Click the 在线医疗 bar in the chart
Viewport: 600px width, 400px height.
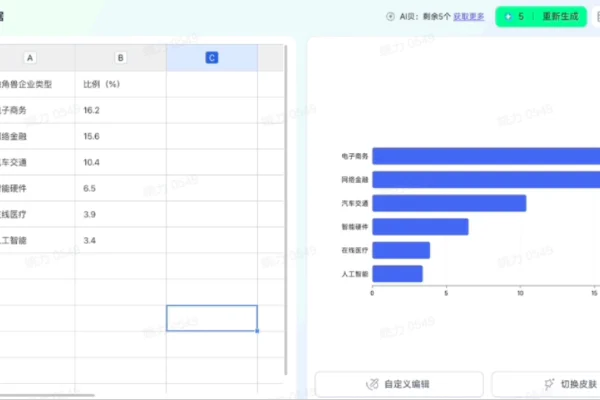point(401,250)
